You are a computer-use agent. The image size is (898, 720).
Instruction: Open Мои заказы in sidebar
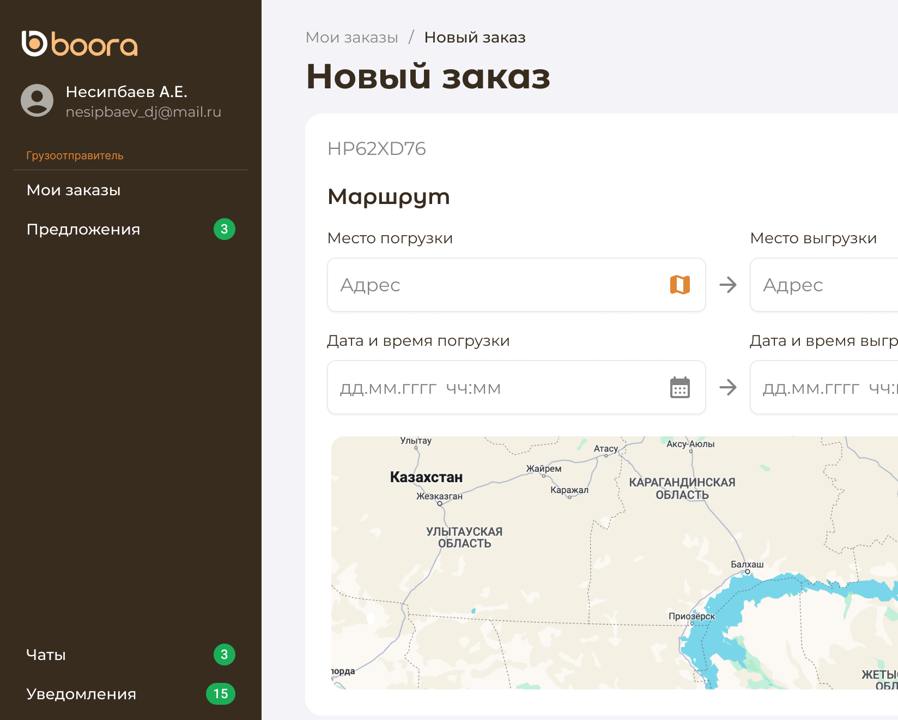point(73,190)
